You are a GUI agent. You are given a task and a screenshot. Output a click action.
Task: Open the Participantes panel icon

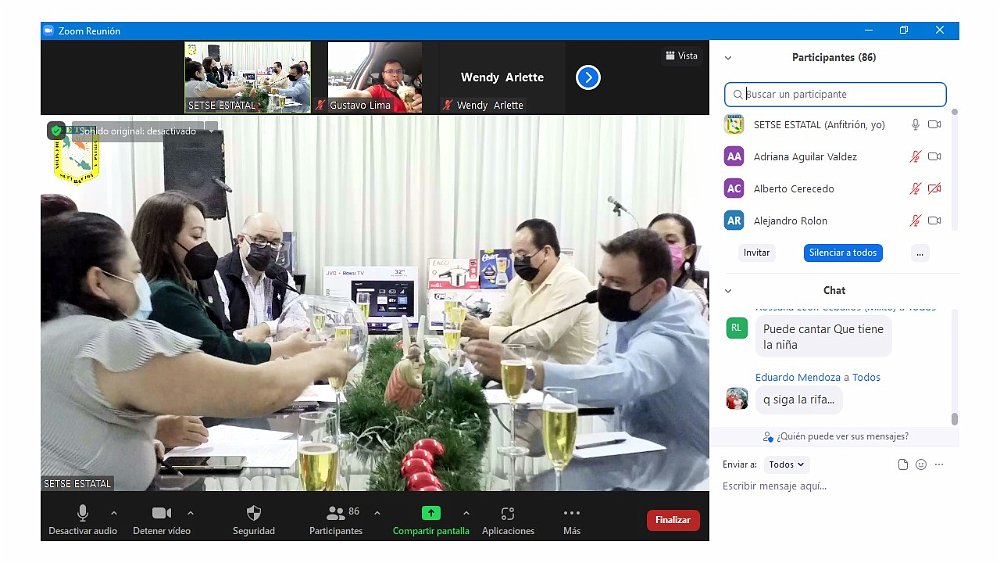(335, 513)
